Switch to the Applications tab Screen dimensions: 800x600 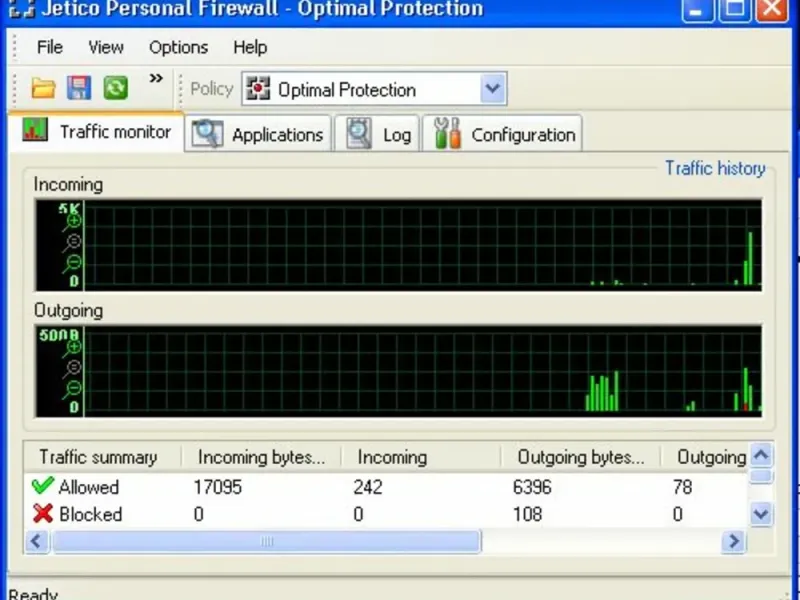(x=258, y=134)
